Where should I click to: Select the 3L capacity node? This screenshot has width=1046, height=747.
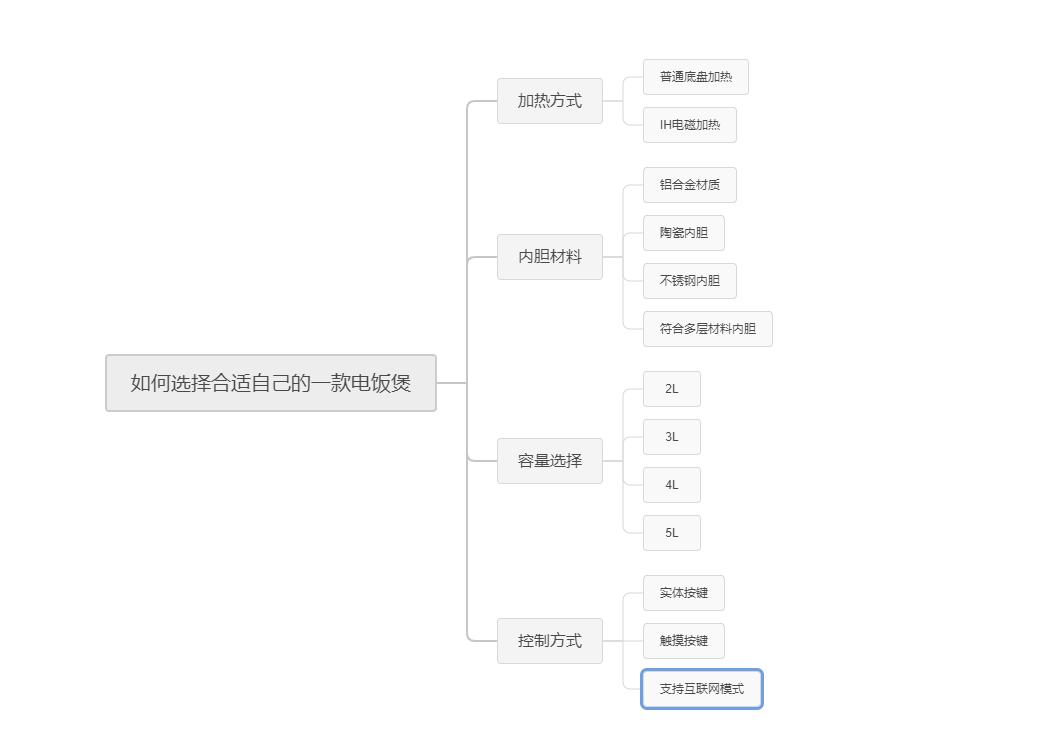coord(671,437)
